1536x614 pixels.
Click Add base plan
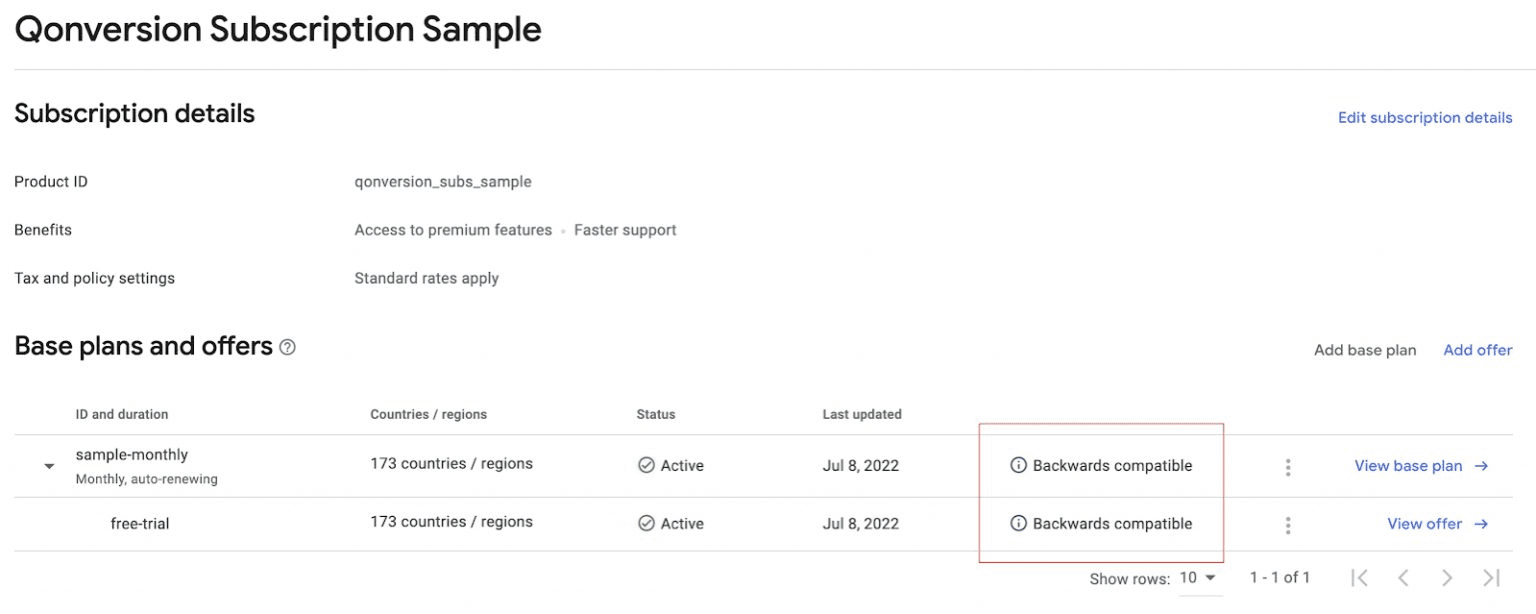(x=1364, y=350)
